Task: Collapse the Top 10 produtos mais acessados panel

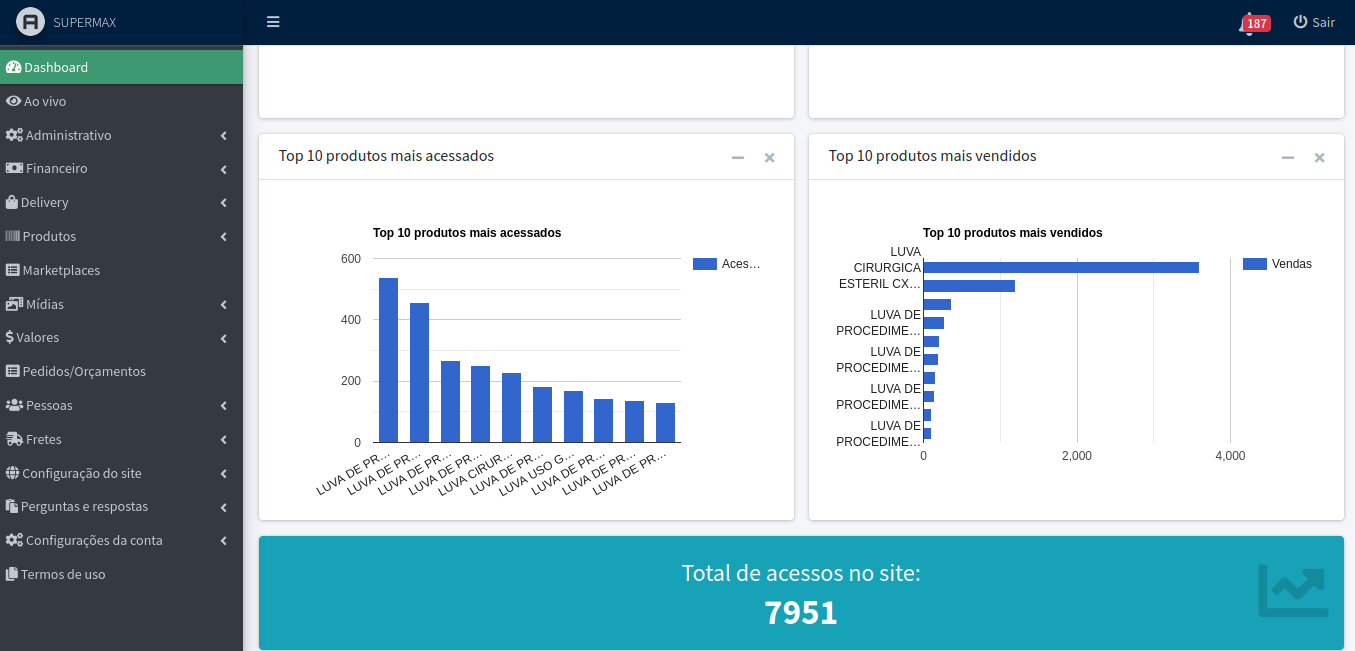Action: 738,157
